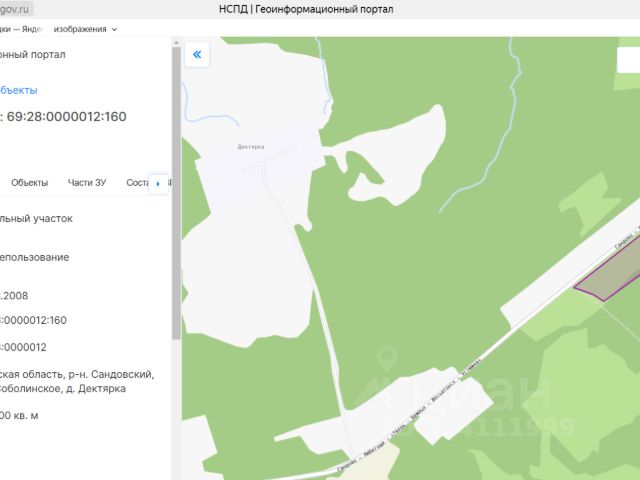This screenshot has width=640, height=480.
Task: Show more tabs with right arrow
Action: click(x=158, y=184)
